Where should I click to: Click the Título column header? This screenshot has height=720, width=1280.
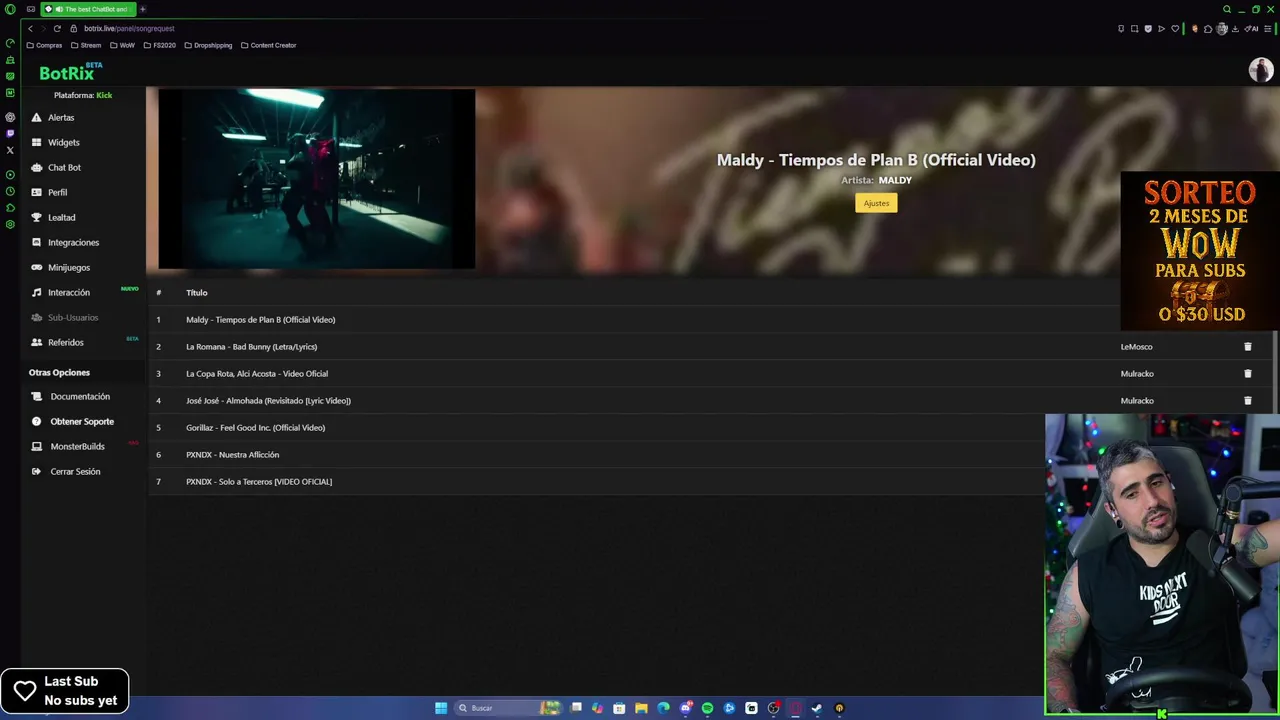click(x=196, y=293)
